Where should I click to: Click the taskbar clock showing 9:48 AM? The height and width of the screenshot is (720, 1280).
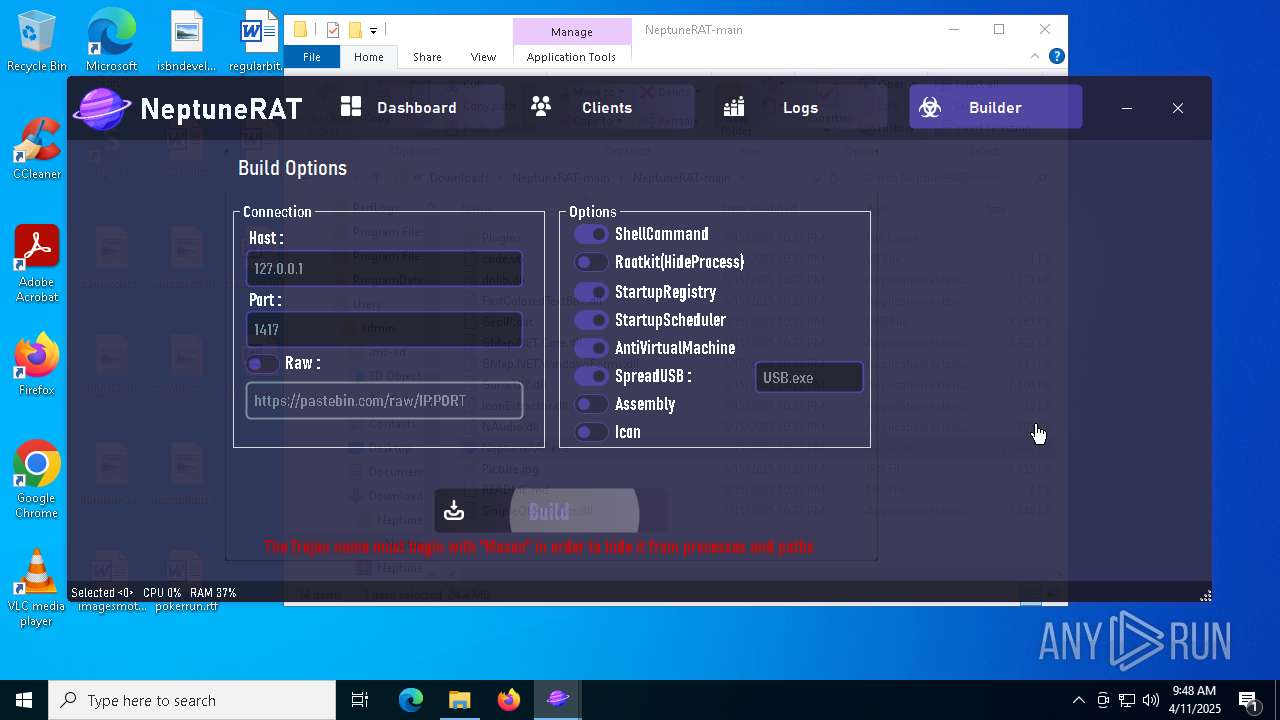coord(1195,700)
